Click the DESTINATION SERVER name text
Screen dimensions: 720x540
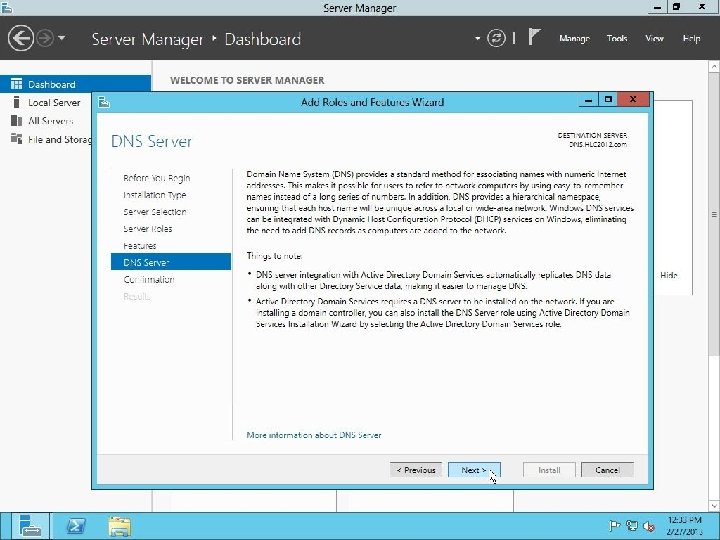coord(597,144)
